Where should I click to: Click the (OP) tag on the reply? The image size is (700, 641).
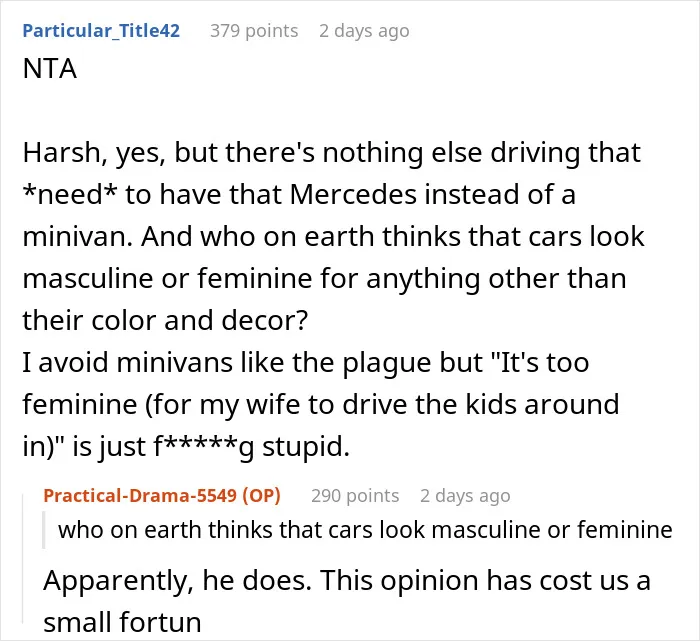[x=262, y=495]
